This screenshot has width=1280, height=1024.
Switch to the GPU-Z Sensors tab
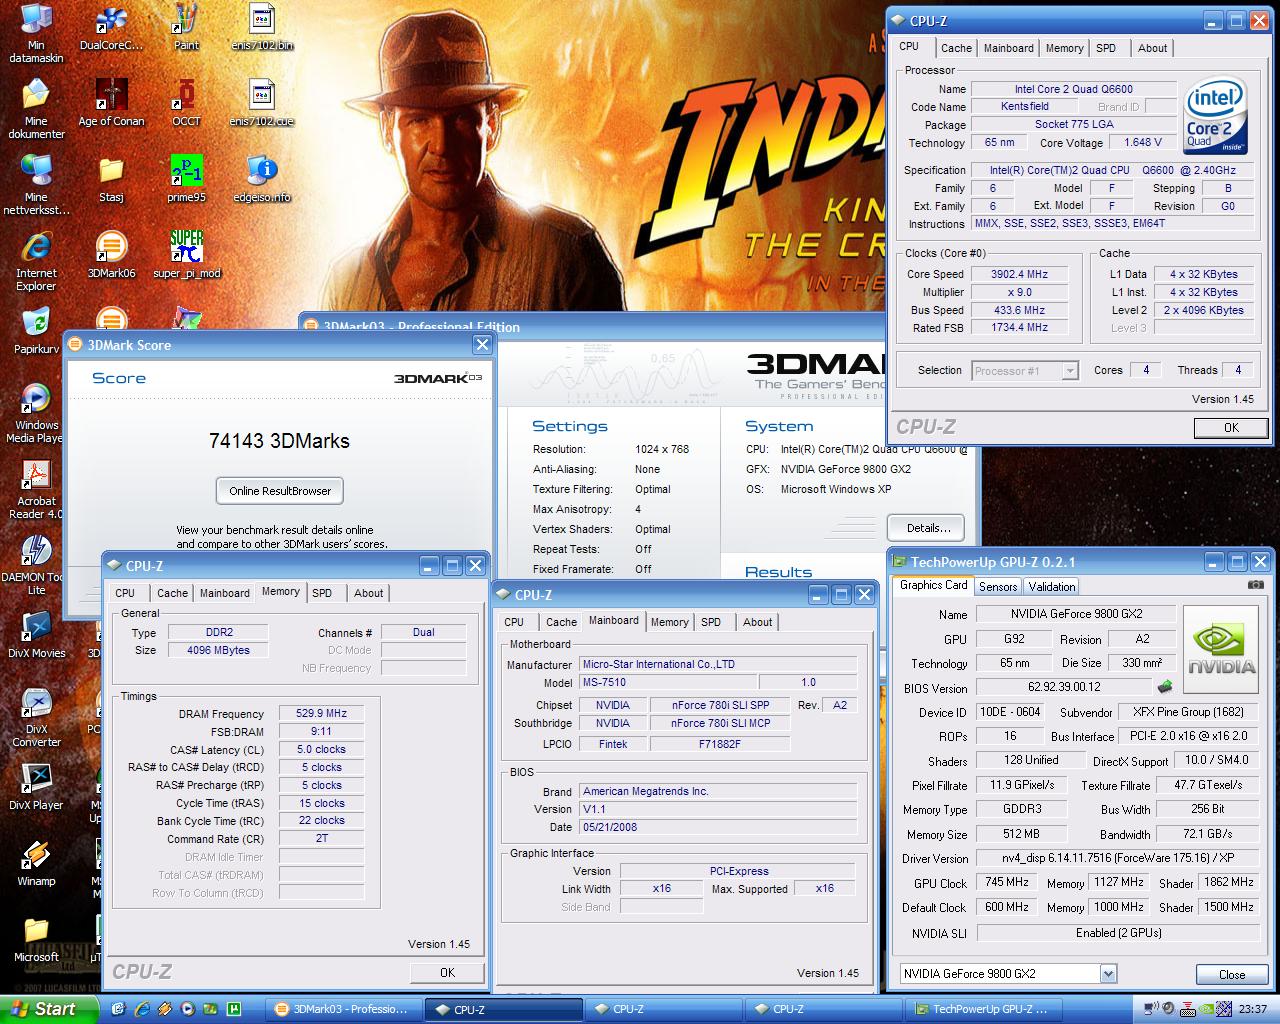coord(998,587)
